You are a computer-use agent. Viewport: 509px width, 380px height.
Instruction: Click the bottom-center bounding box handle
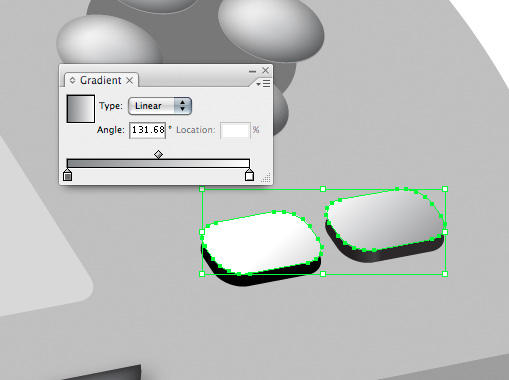[x=323, y=274]
